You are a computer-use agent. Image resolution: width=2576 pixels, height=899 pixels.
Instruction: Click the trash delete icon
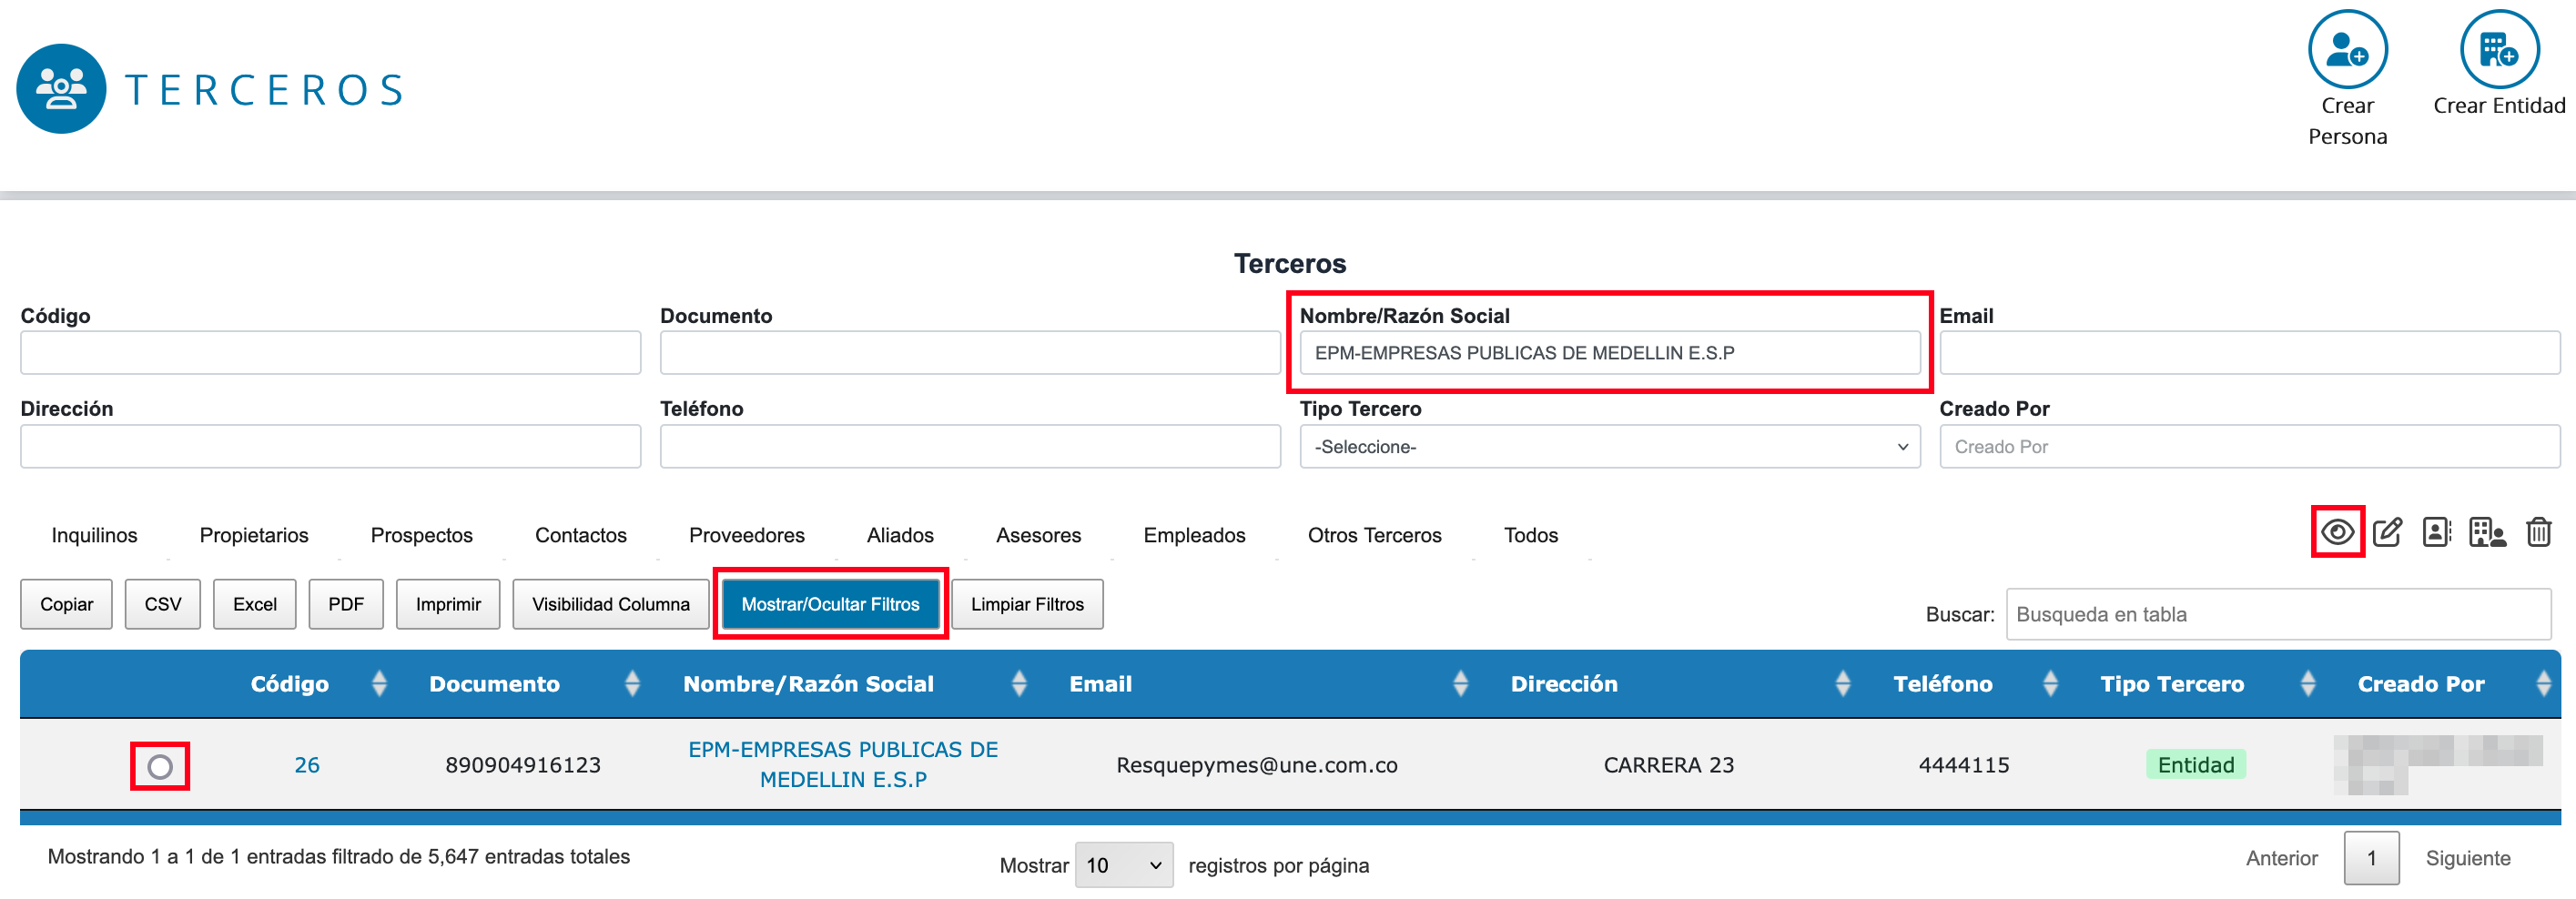click(x=2538, y=532)
